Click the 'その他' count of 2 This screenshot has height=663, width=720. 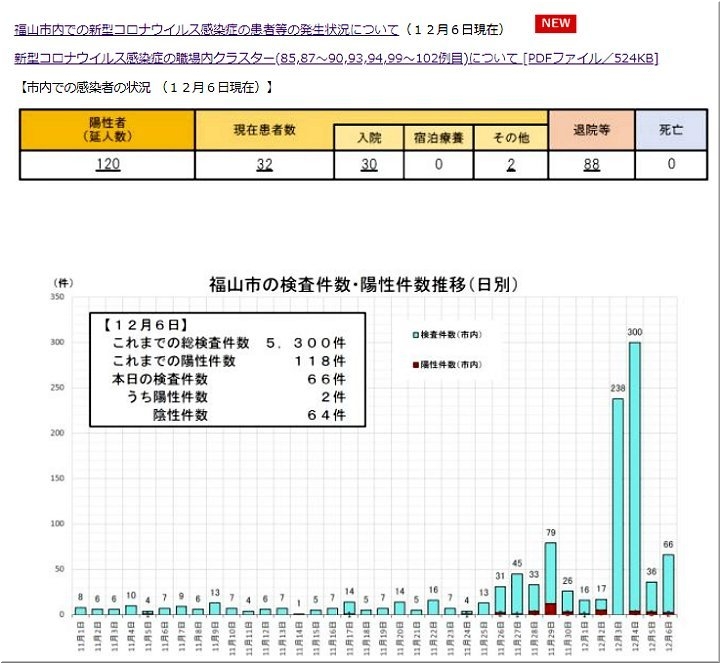(510, 165)
